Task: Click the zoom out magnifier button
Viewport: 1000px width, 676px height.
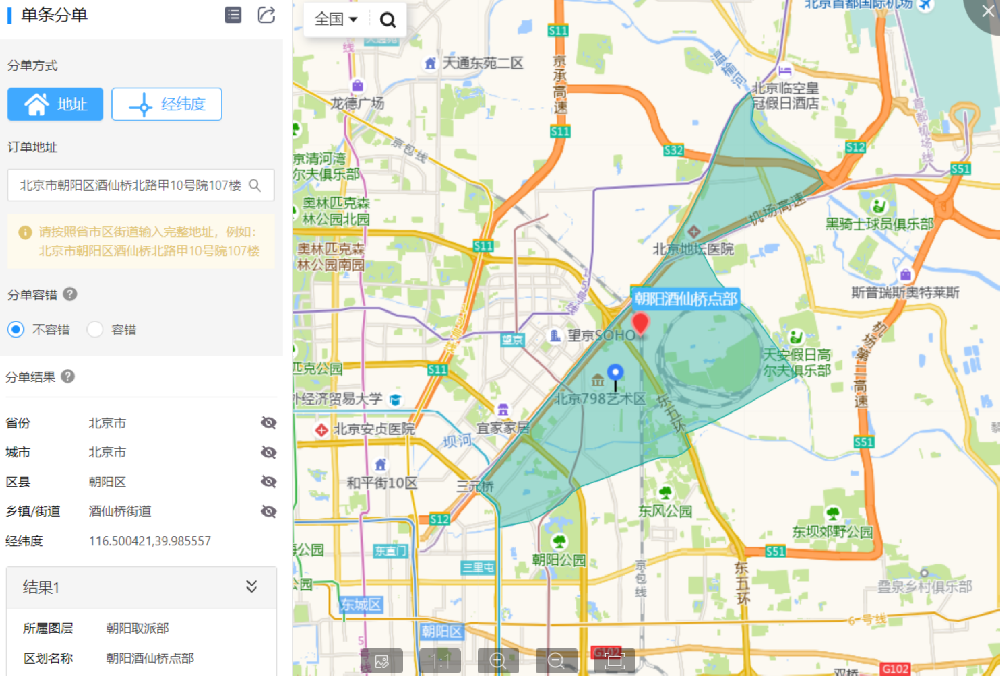Action: pyautogui.click(x=556, y=661)
